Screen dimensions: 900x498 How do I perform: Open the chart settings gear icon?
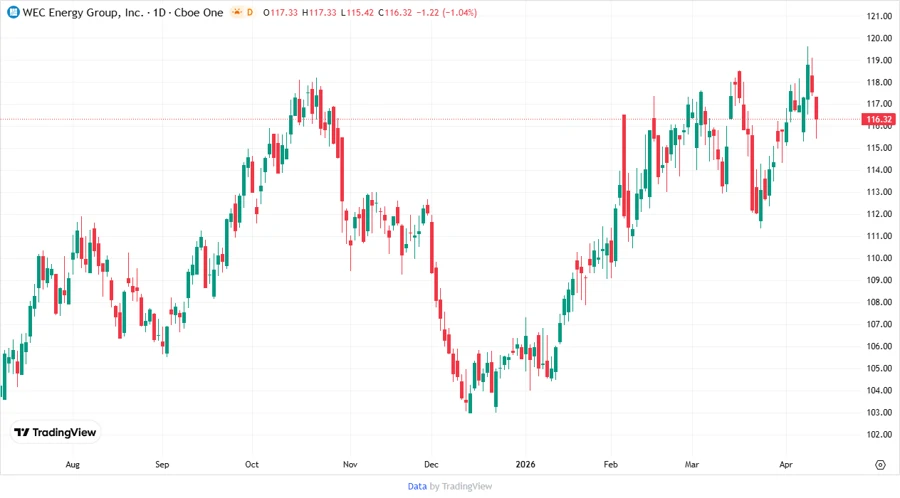point(880,465)
